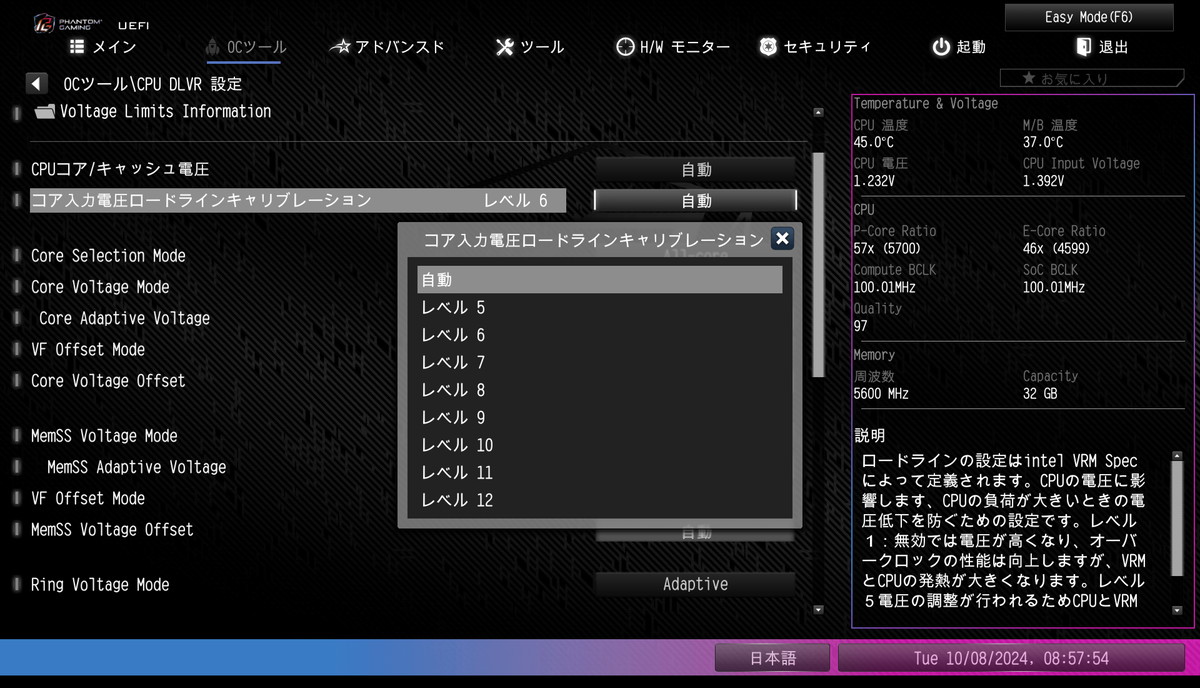Open the セキュリティ tab
Screen dimensions: 1200x688
click(x=815, y=46)
